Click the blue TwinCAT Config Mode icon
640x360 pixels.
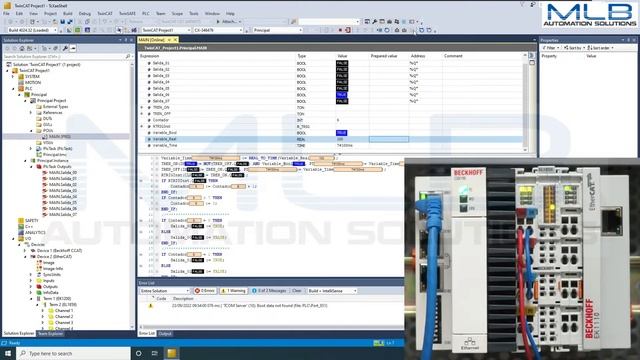87,30
